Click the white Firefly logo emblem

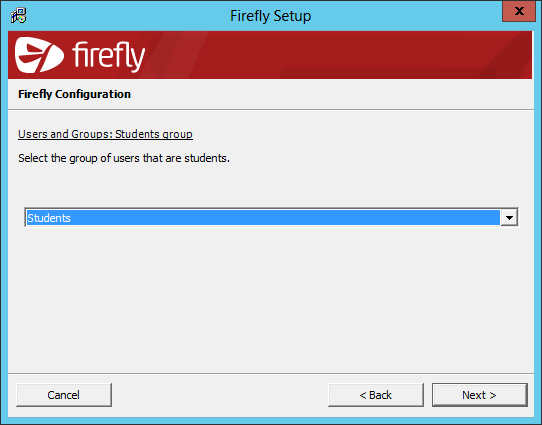(x=39, y=55)
